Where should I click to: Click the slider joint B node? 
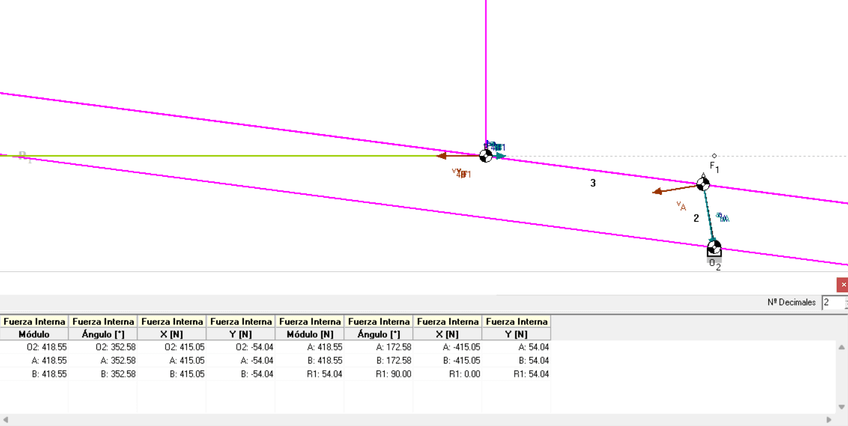pyautogui.click(x=486, y=155)
